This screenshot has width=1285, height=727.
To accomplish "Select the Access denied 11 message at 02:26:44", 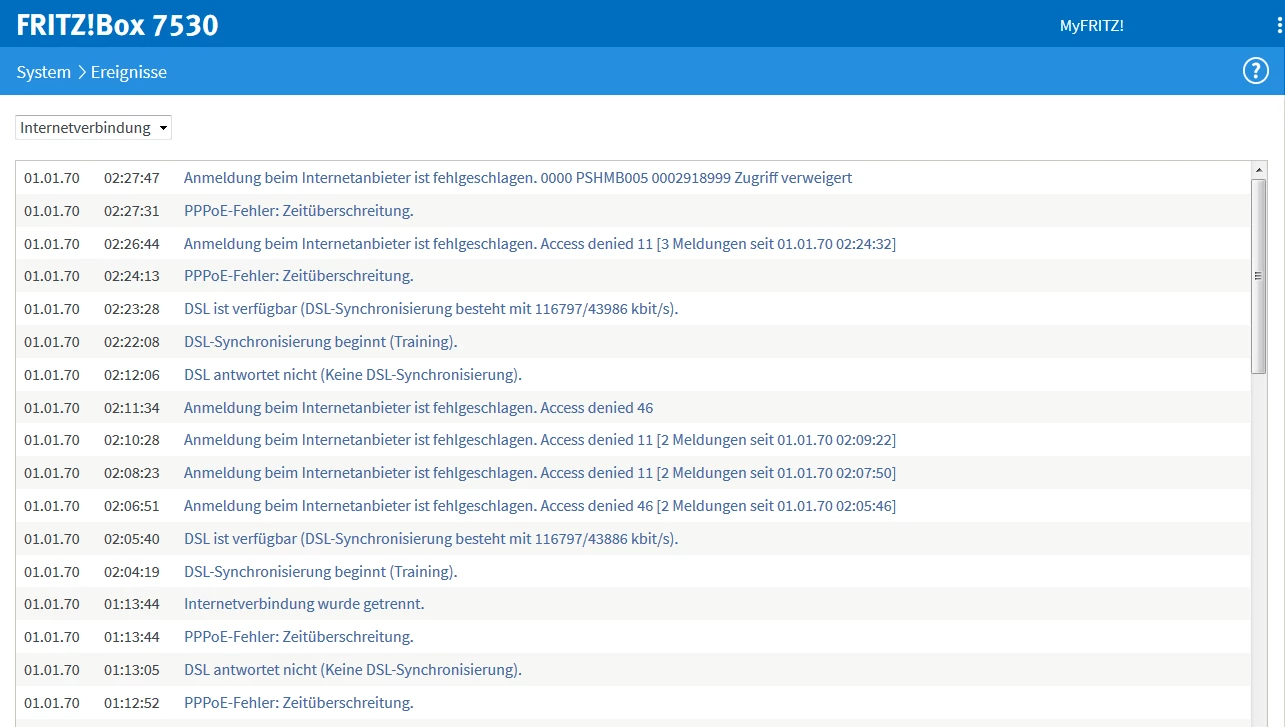I will pyautogui.click(x=540, y=244).
